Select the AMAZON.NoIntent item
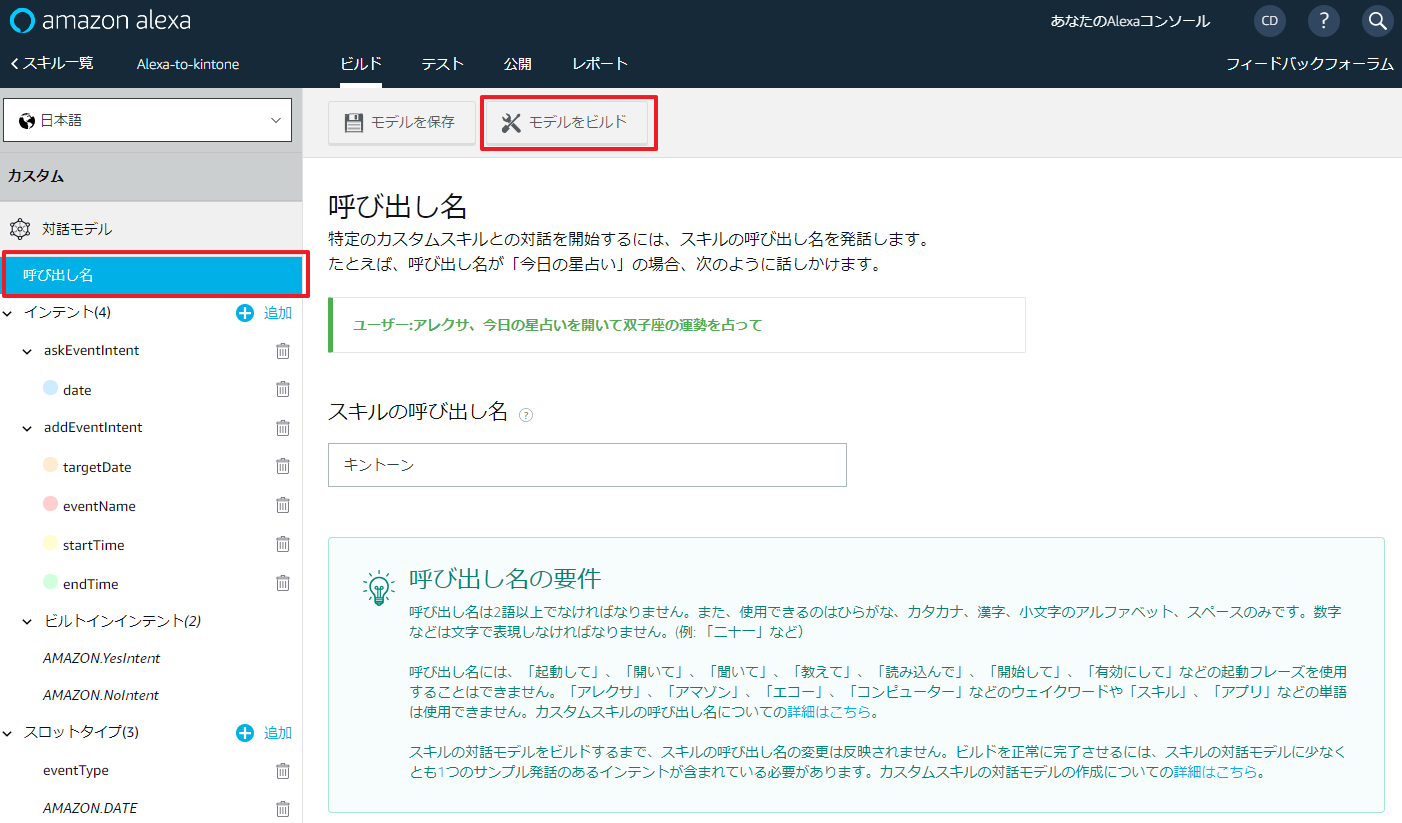Screen dimensions: 1402x823 101,695
